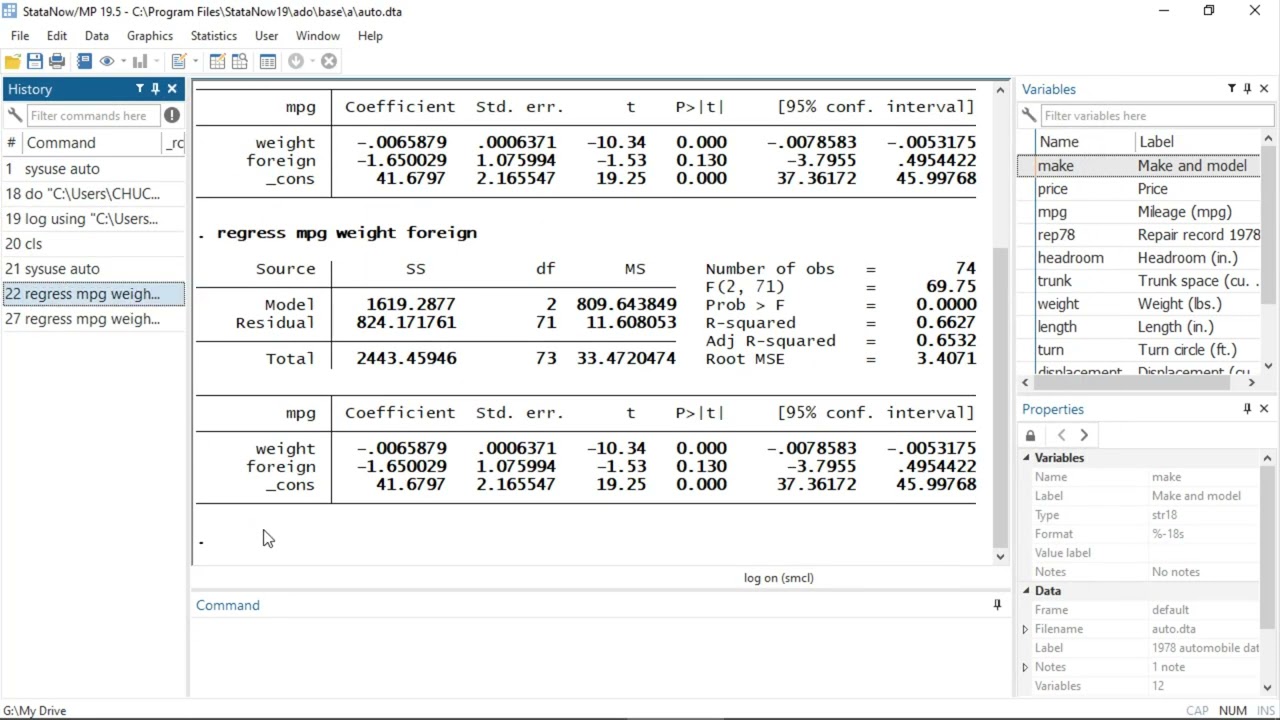Pin the Command window
The height and width of the screenshot is (720, 1280).
997,605
